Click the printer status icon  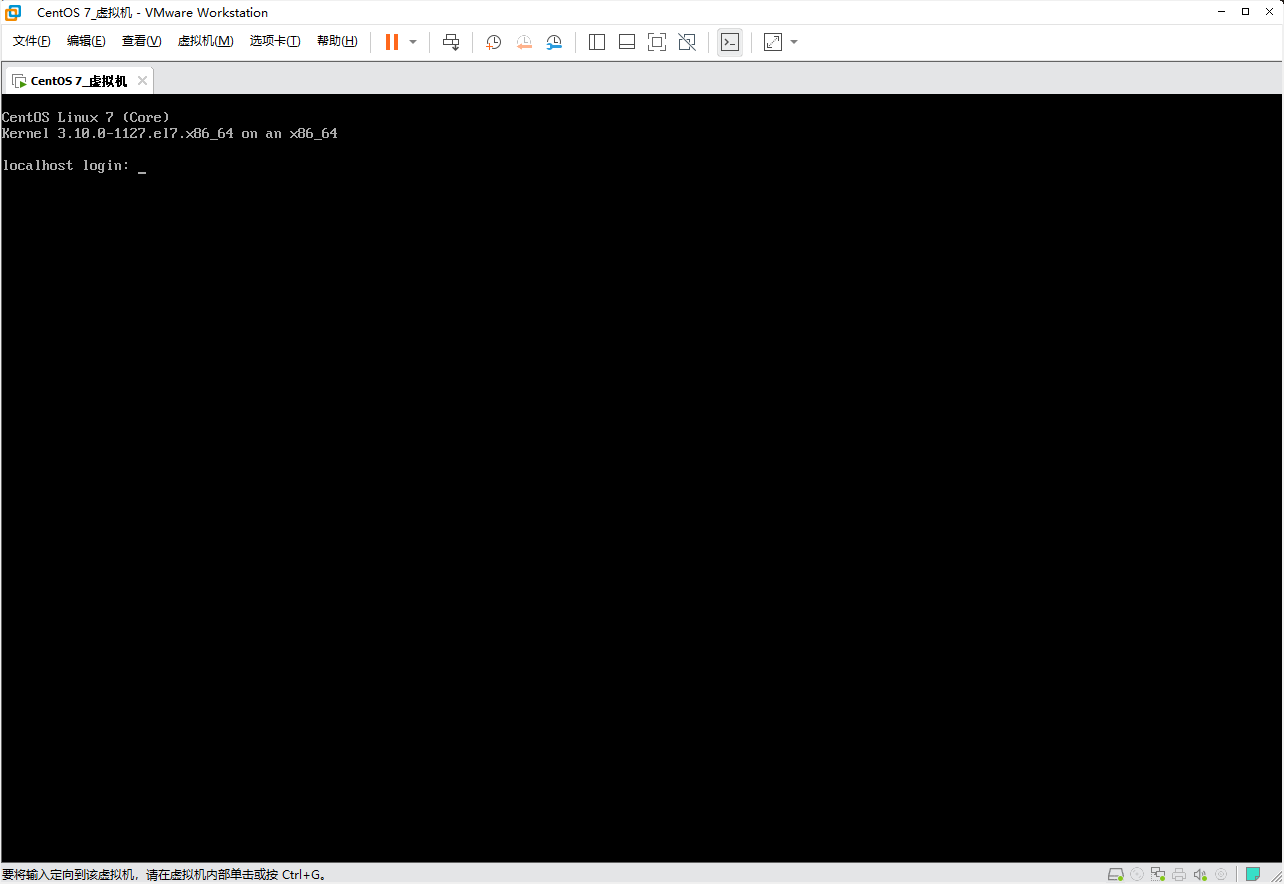(1179, 874)
